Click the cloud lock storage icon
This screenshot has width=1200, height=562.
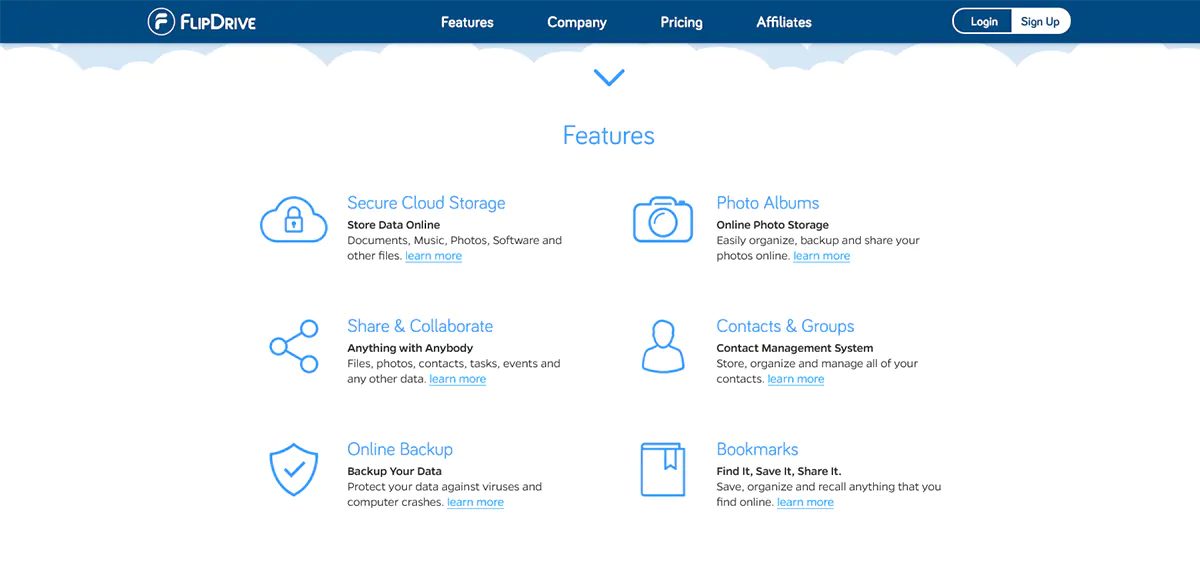[294, 220]
